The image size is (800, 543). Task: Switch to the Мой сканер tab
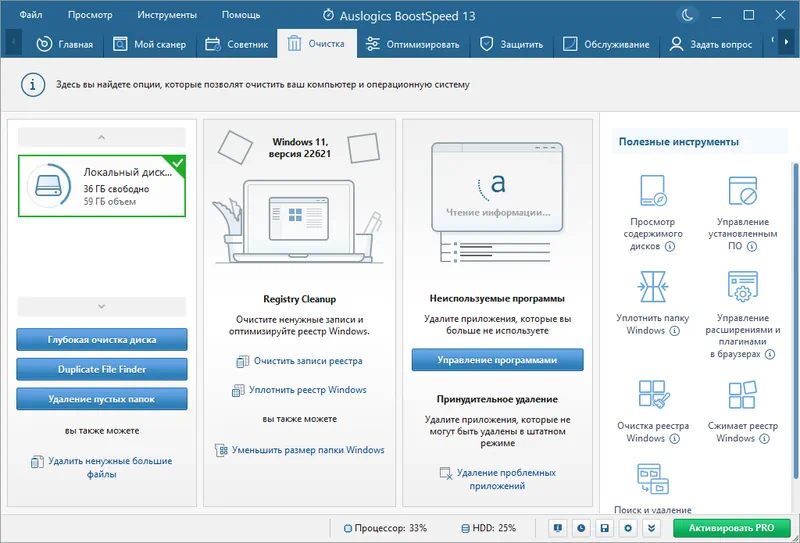(x=149, y=44)
